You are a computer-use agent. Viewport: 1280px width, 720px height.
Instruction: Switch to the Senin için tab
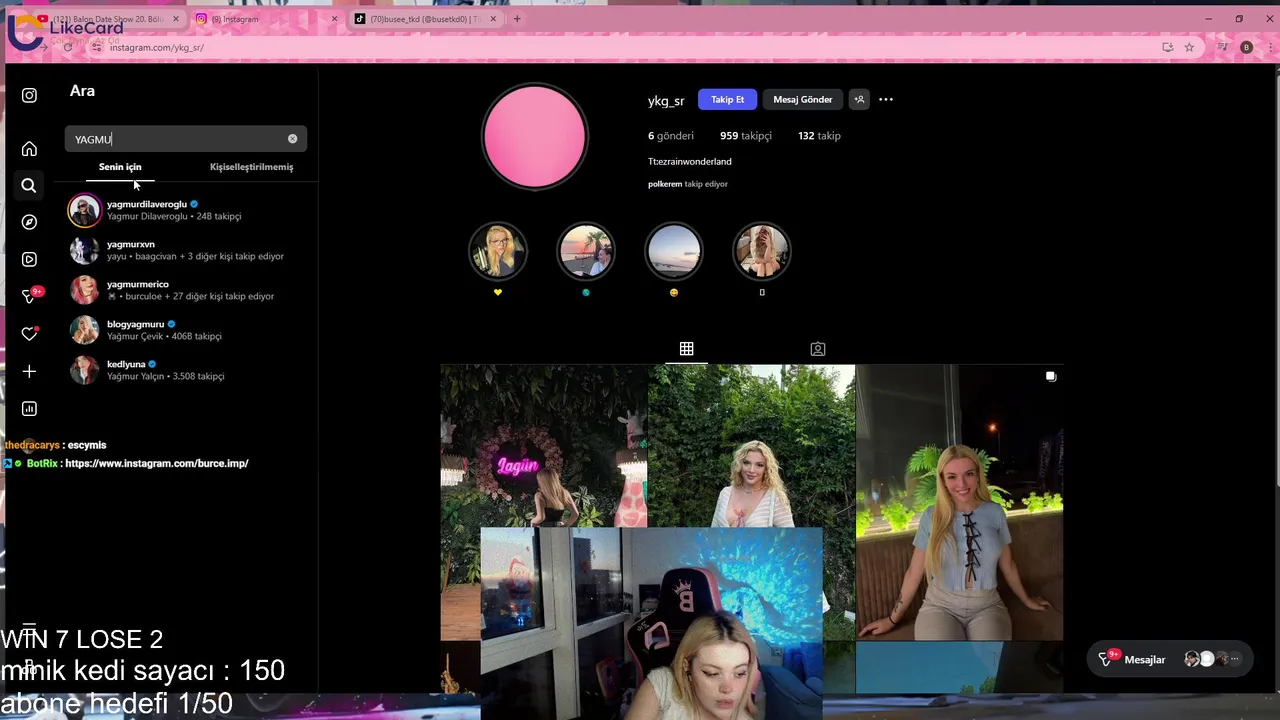coord(120,167)
